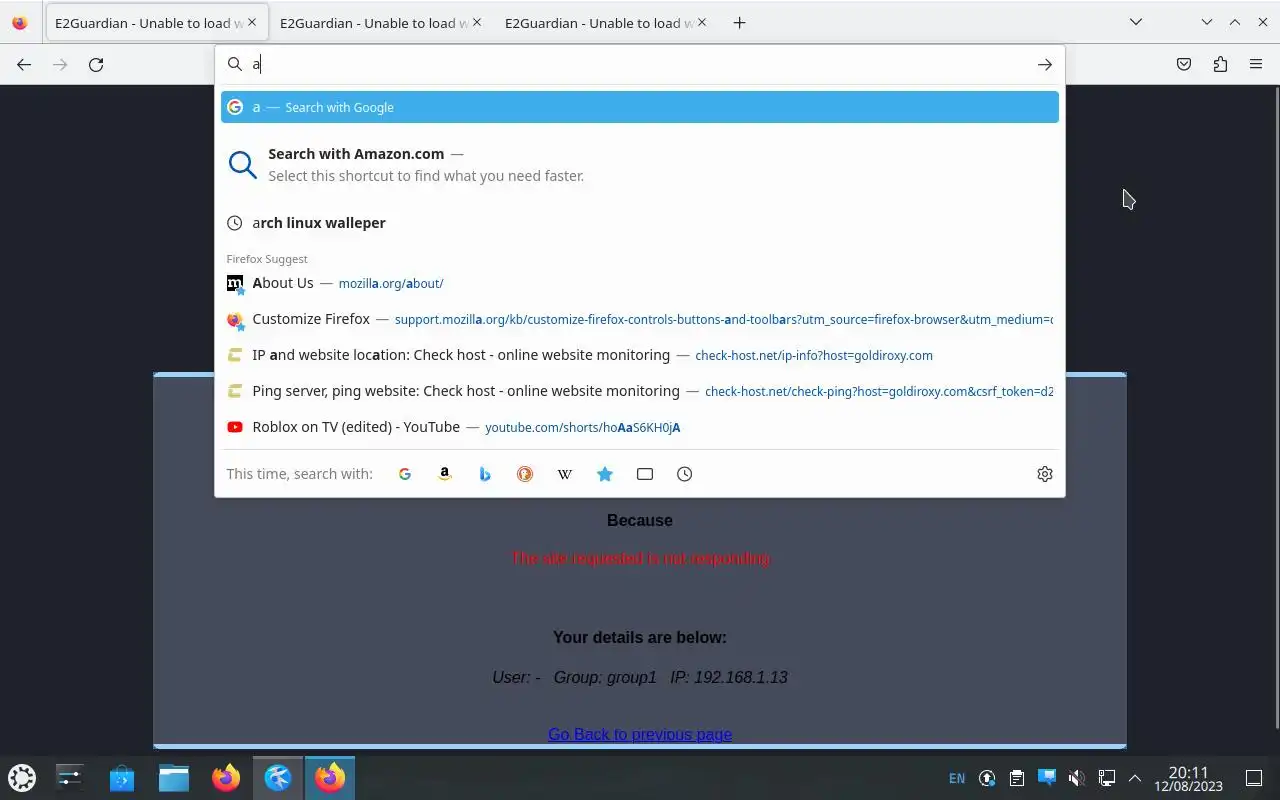The width and height of the screenshot is (1280, 800).
Task: Show hidden system tray icons
Action: point(1135,778)
